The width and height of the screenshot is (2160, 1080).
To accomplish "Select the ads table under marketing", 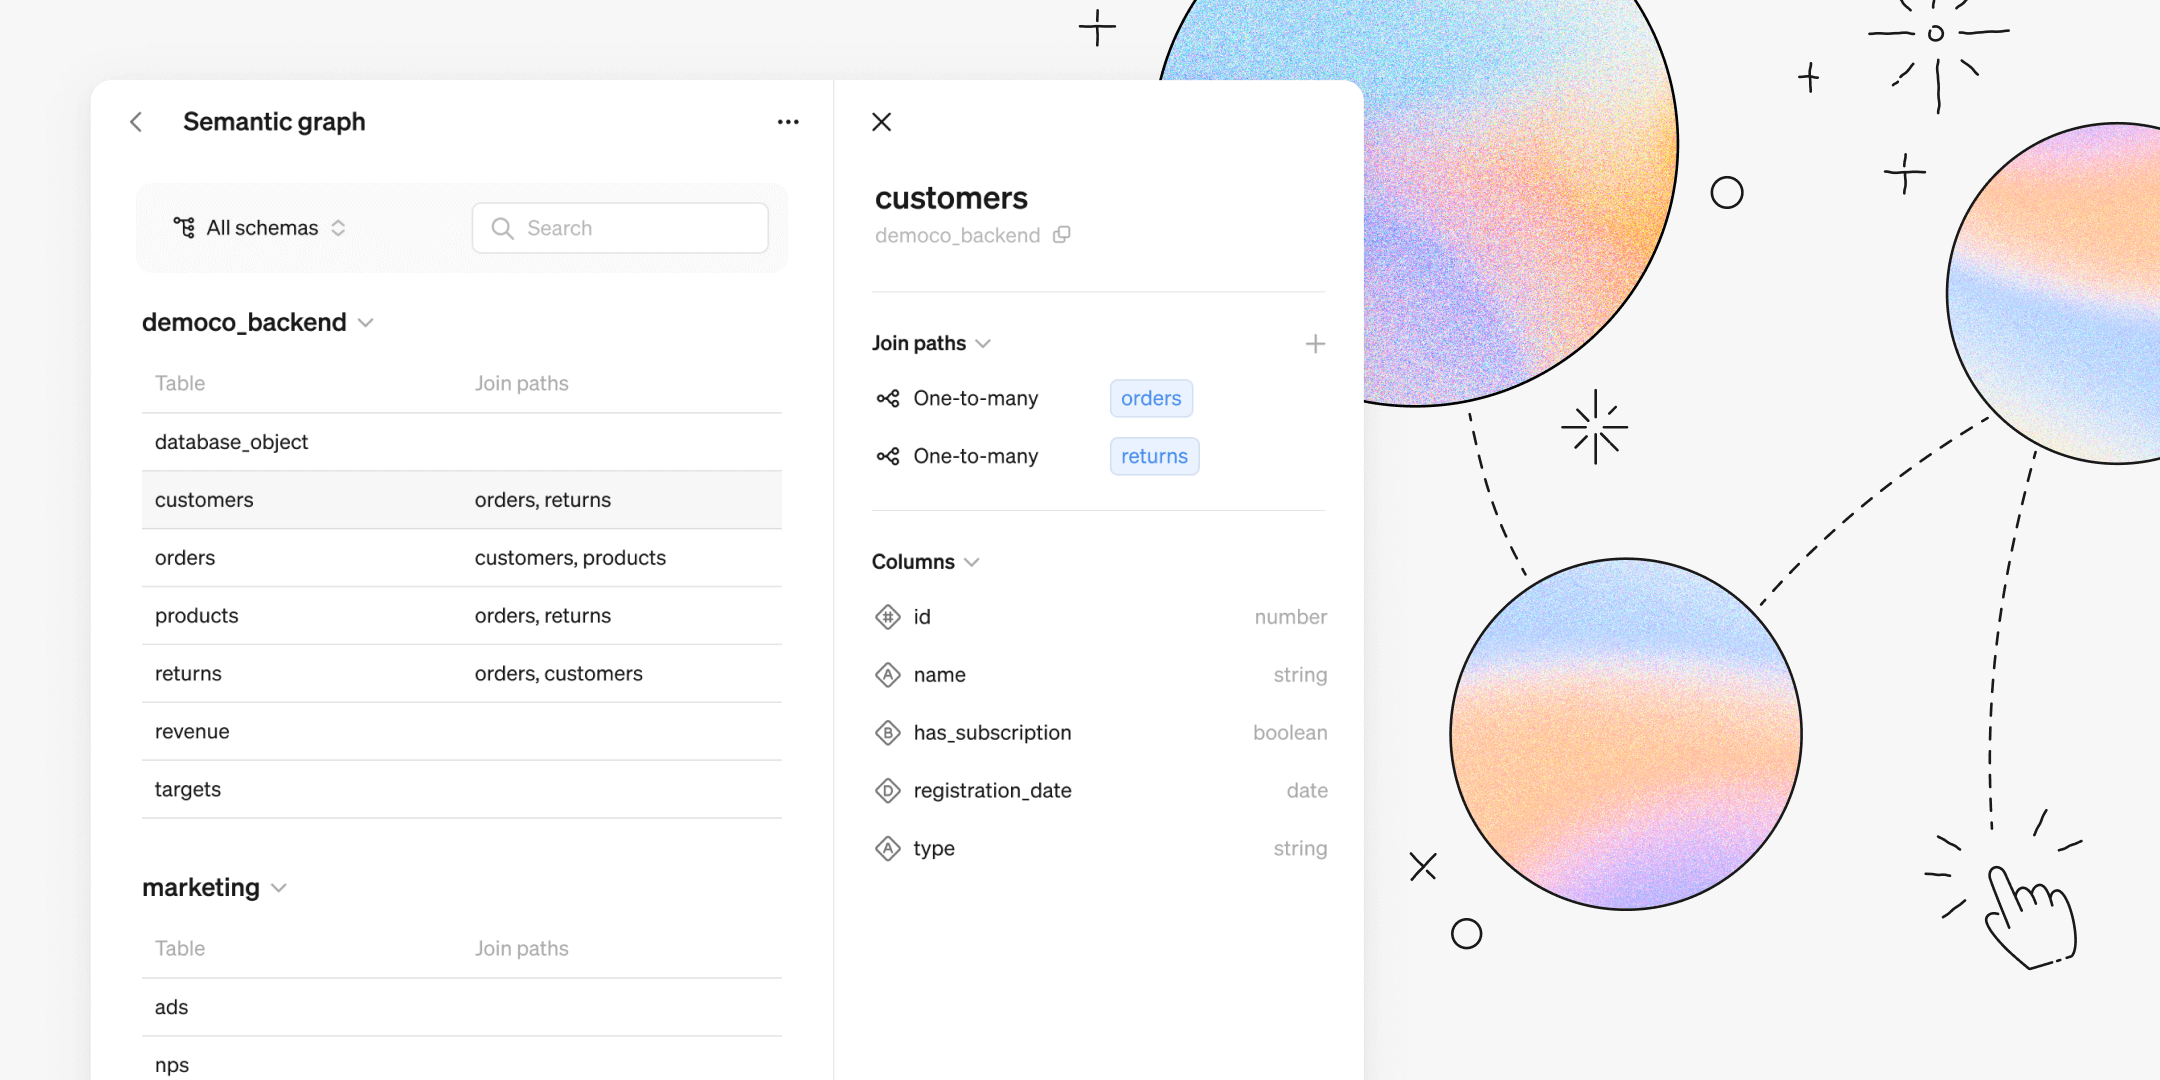I will point(172,1007).
